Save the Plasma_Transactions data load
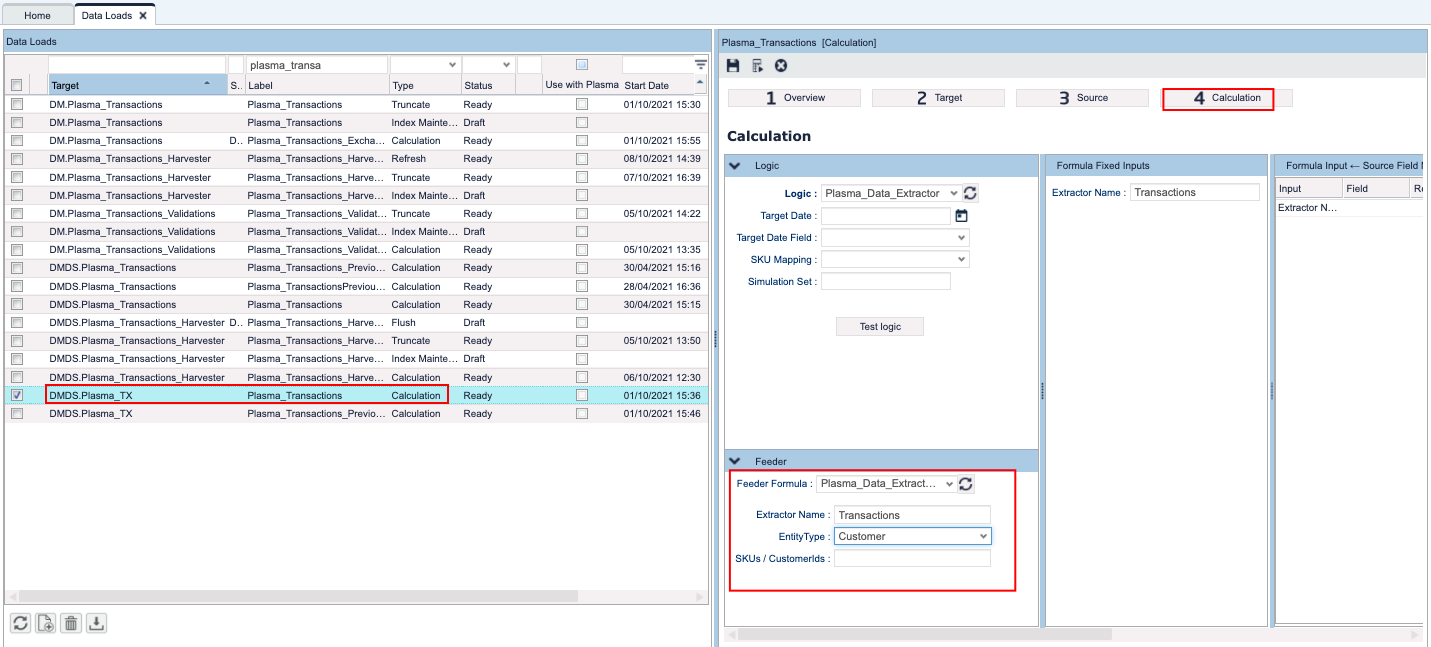 pyautogui.click(x=733, y=66)
